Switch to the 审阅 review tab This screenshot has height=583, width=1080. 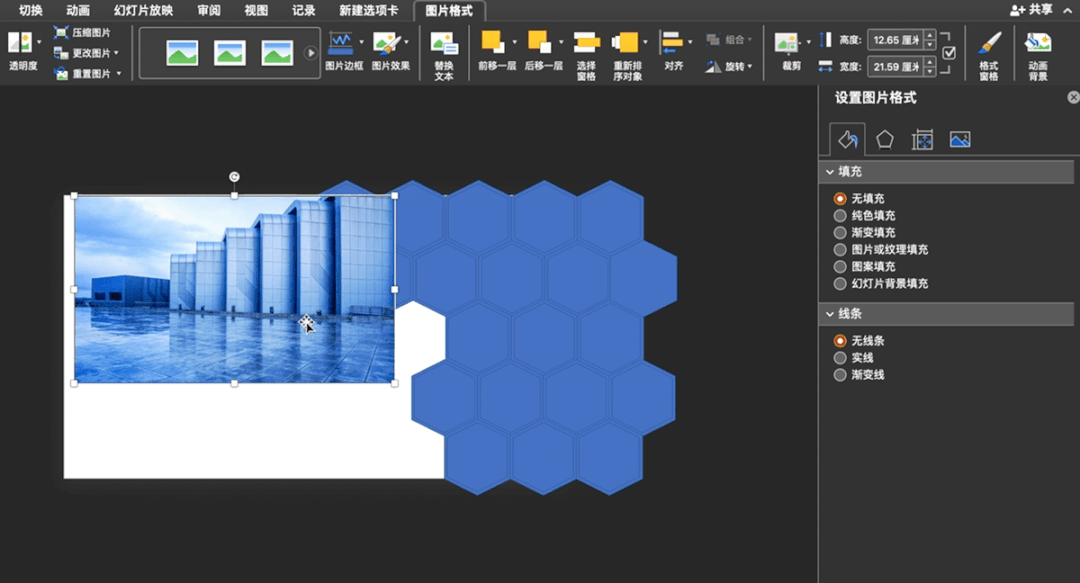(209, 10)
